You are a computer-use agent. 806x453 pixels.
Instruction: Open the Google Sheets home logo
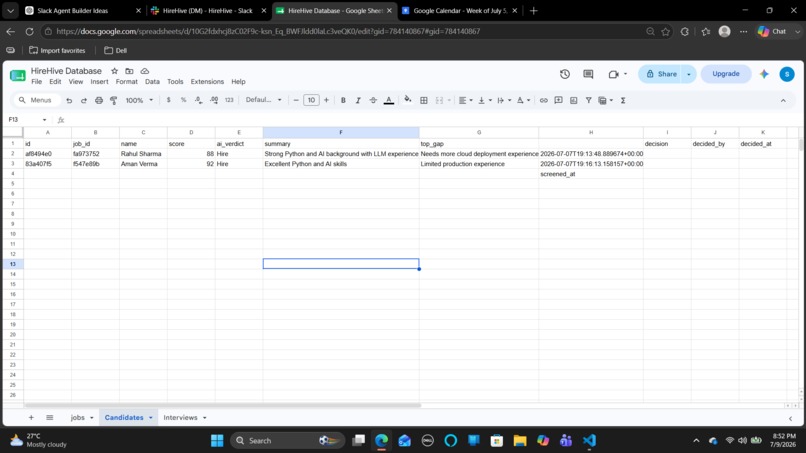(x=17, y=76)
